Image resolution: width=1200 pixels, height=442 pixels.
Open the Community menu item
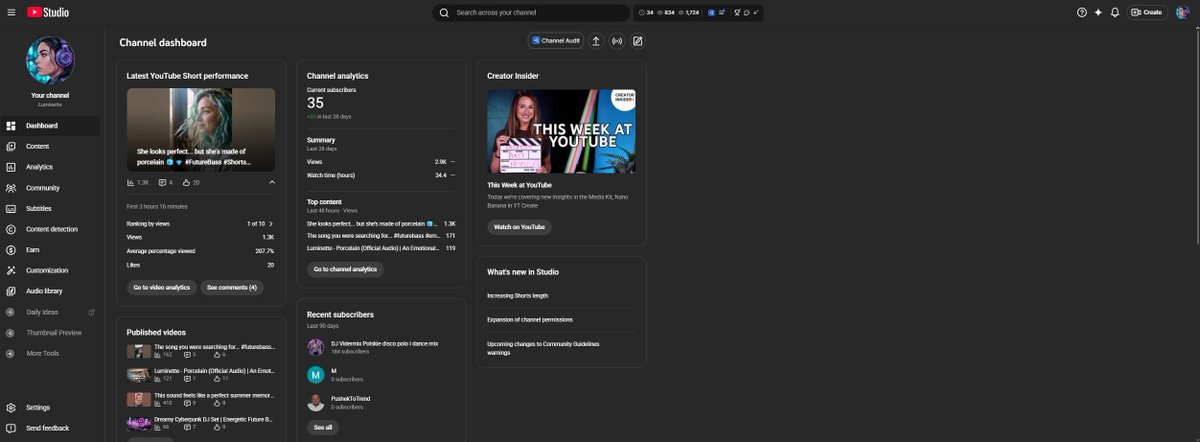50,188
